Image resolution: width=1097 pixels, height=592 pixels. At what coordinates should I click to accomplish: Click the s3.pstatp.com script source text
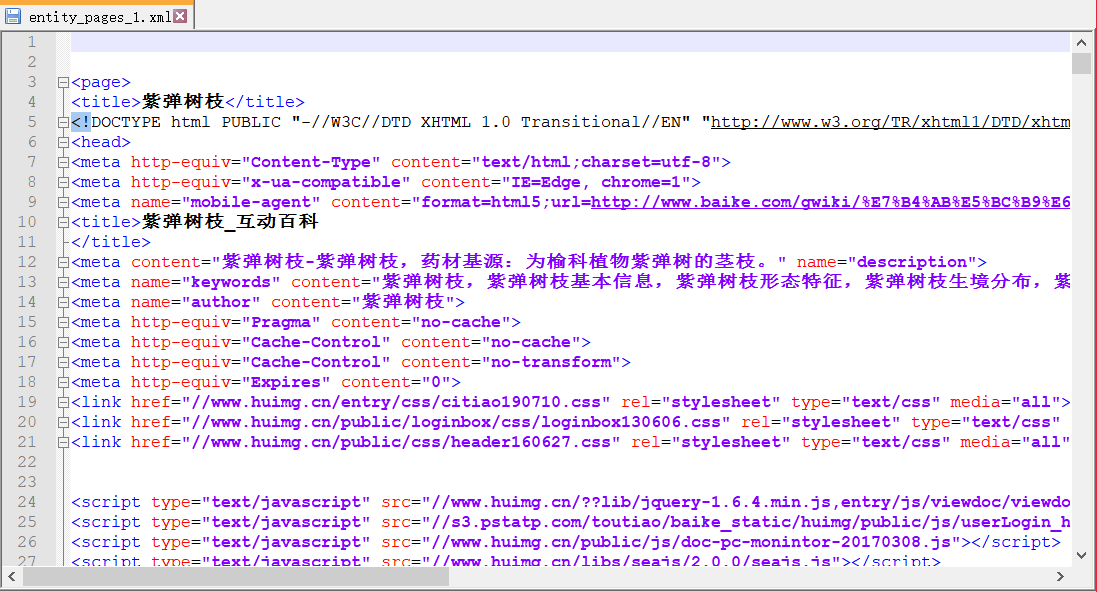click(x=746, y=523)
